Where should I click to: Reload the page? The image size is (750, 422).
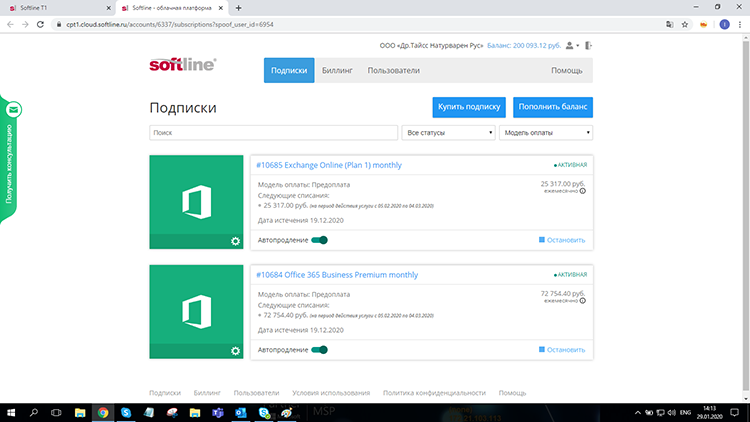click(x=40, y=24)
